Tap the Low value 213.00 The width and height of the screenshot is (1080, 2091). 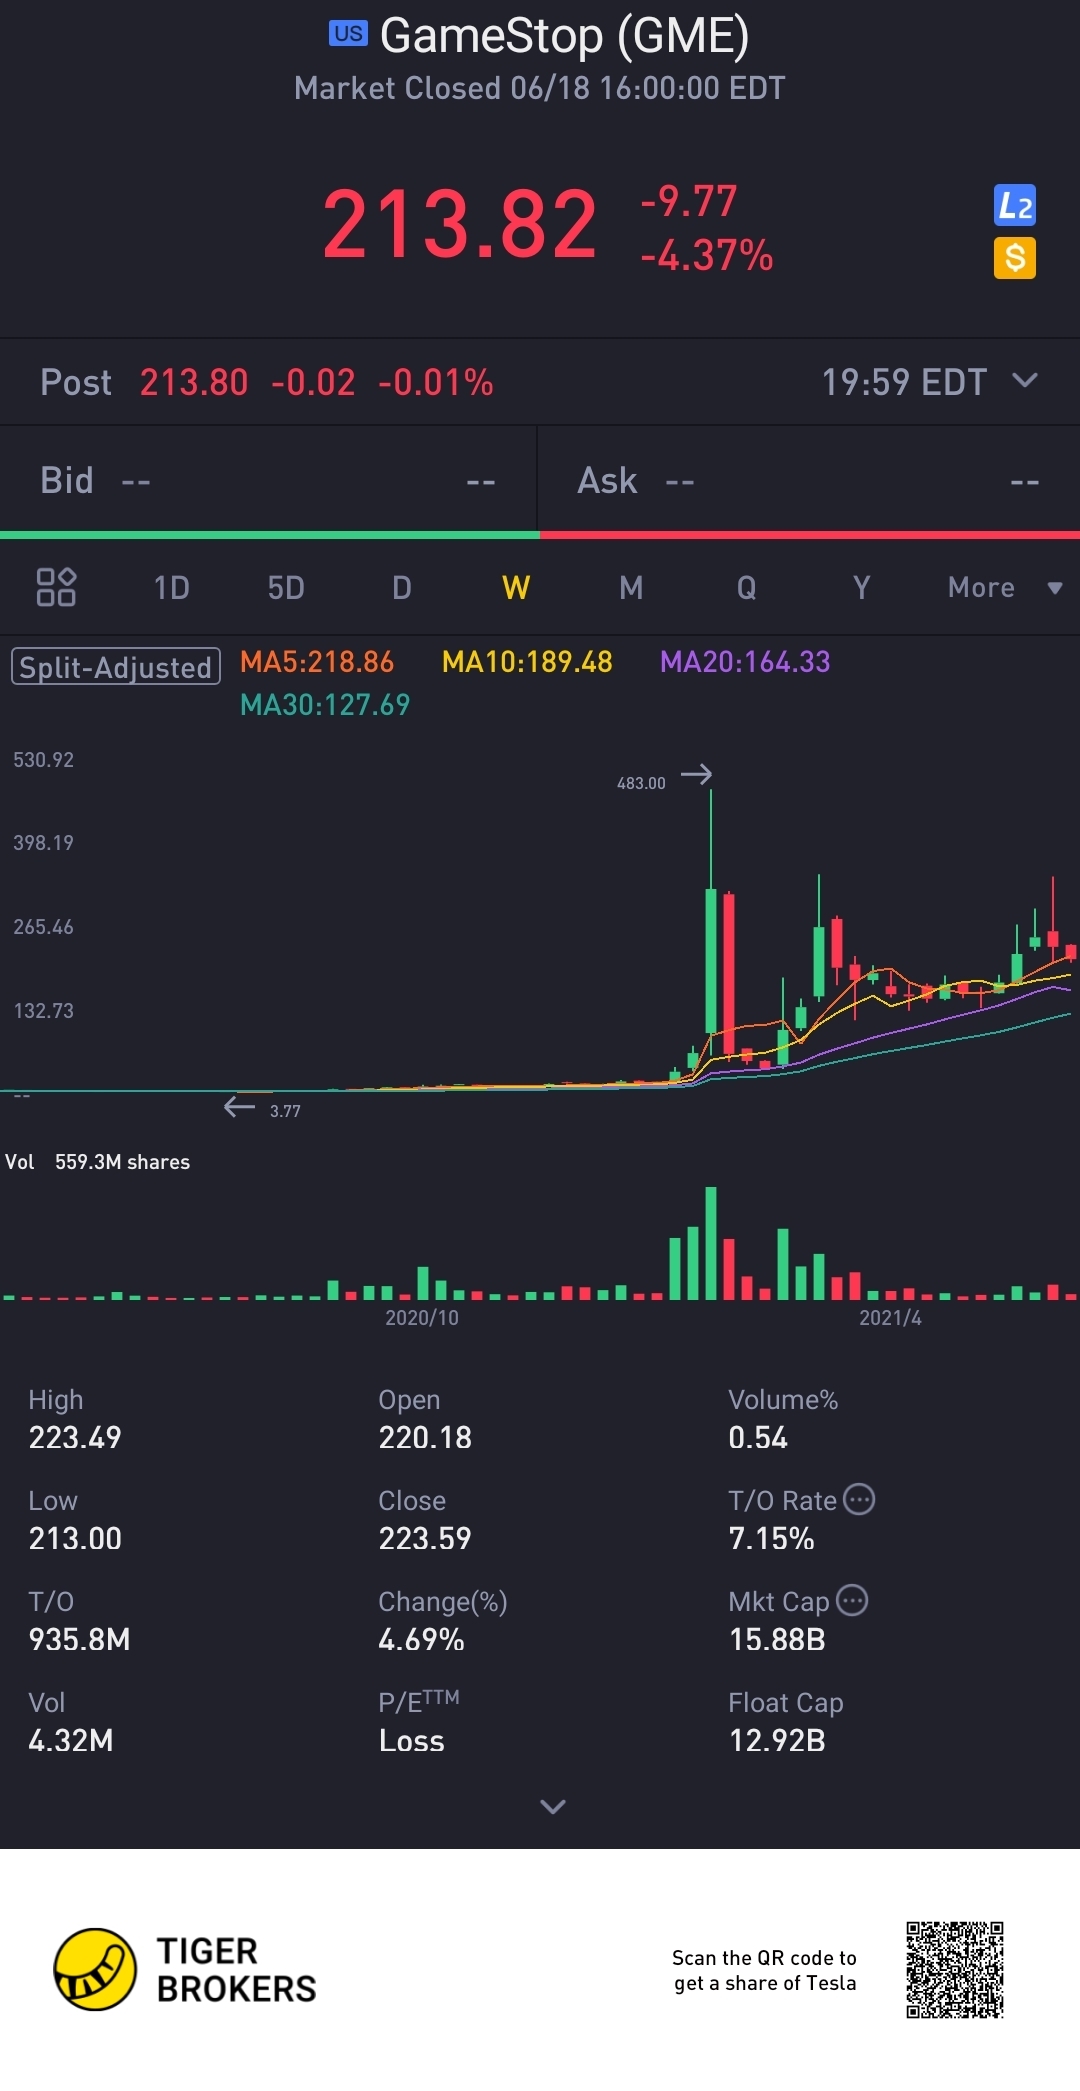click(x=75, y=1539)
